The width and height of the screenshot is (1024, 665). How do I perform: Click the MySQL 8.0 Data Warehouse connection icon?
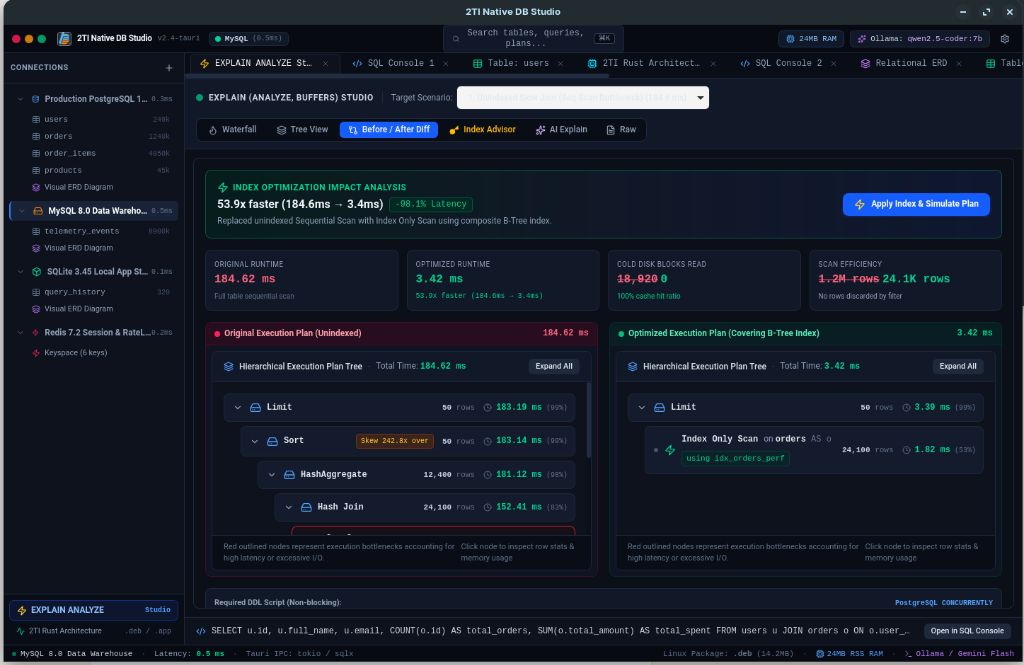[38, 211]
